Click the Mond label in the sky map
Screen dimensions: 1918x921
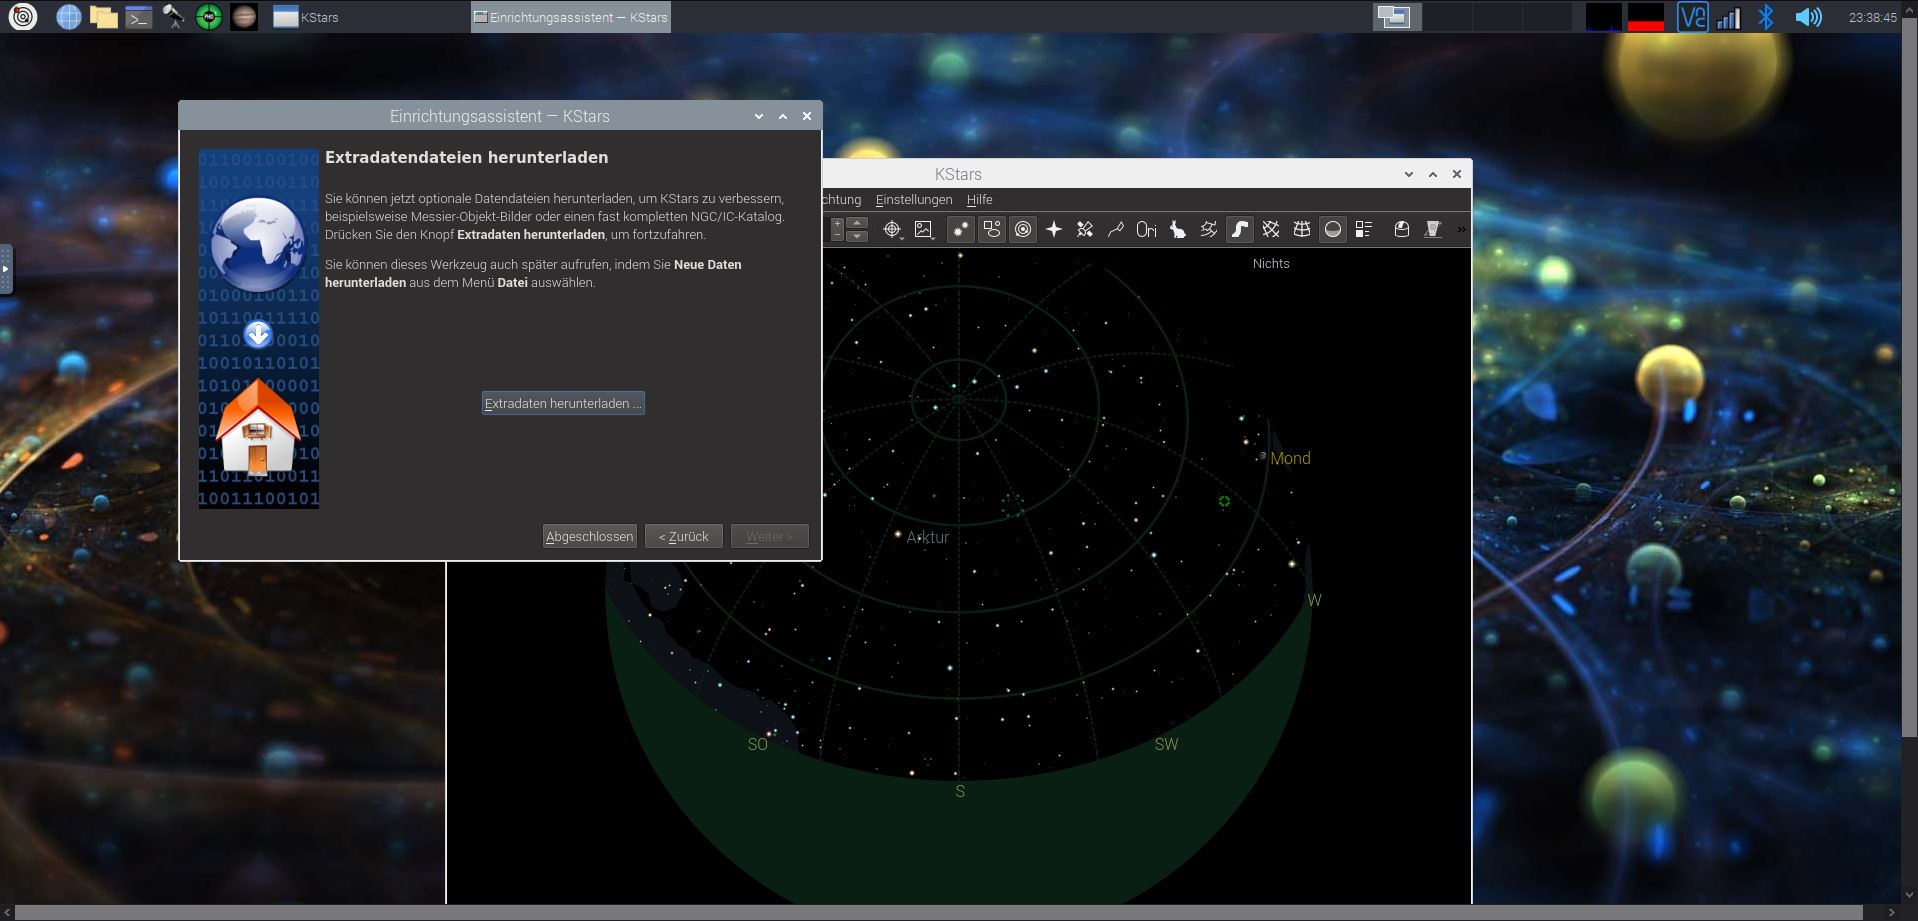[x=1290, y=458]
